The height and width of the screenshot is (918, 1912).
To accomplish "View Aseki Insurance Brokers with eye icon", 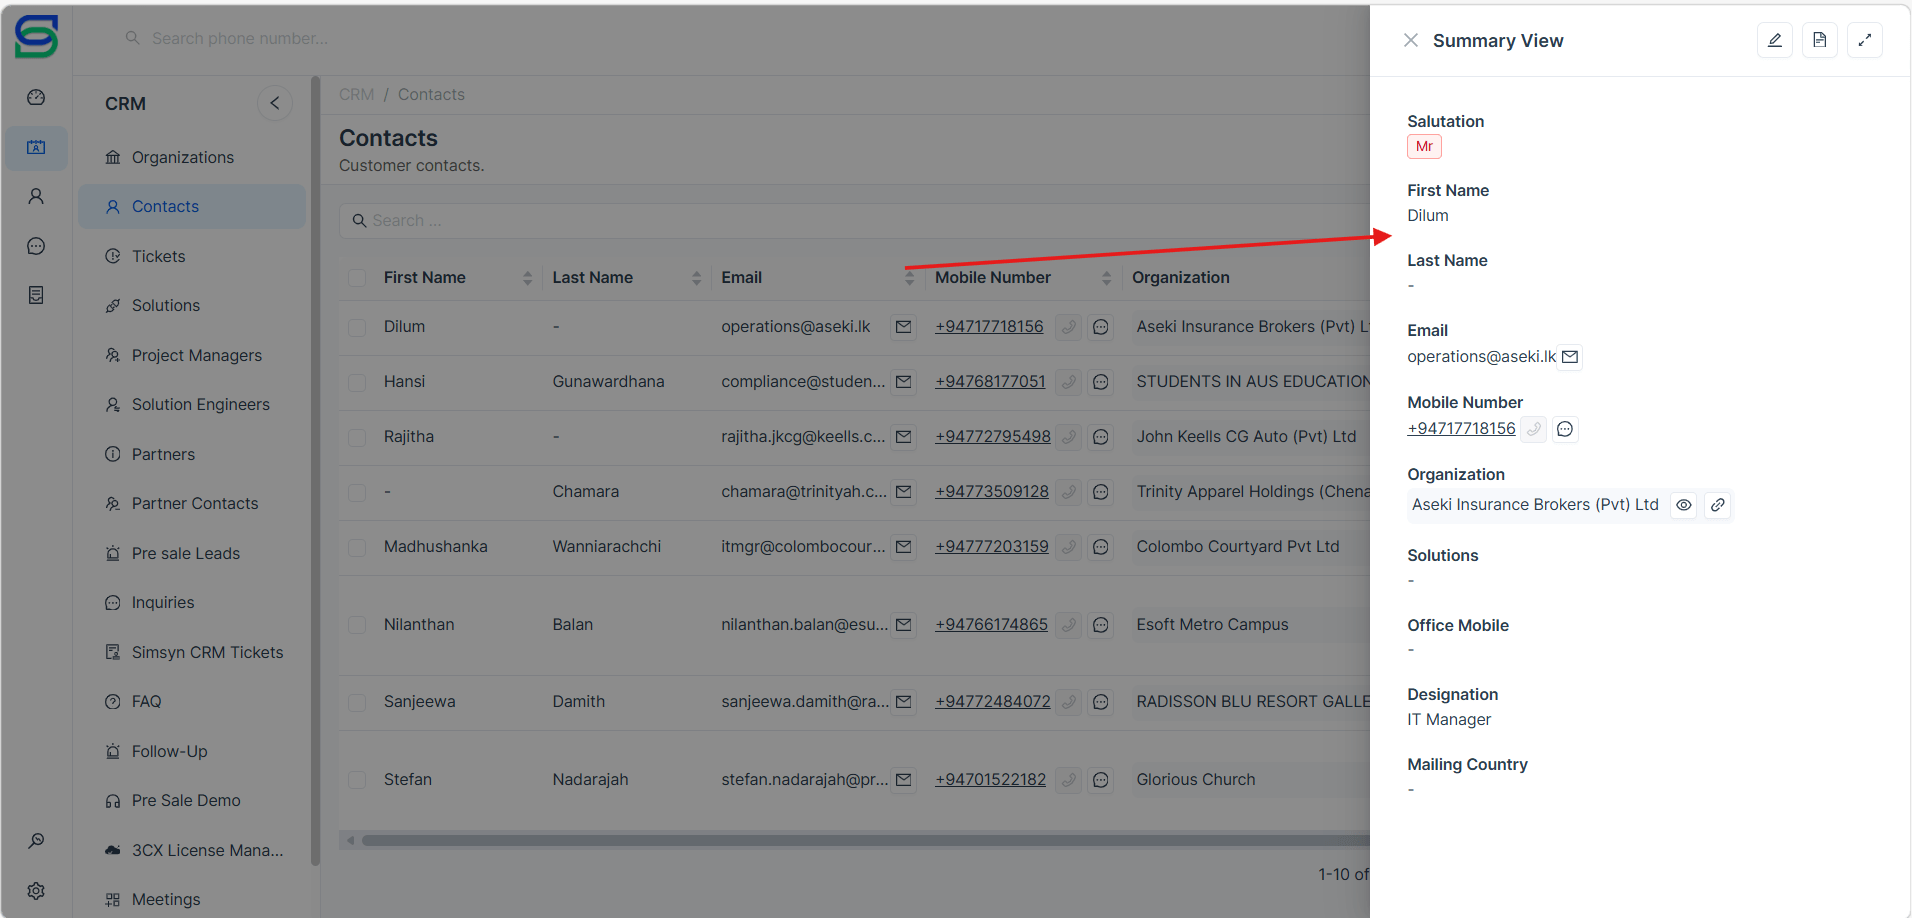I will click(1684, 505).
